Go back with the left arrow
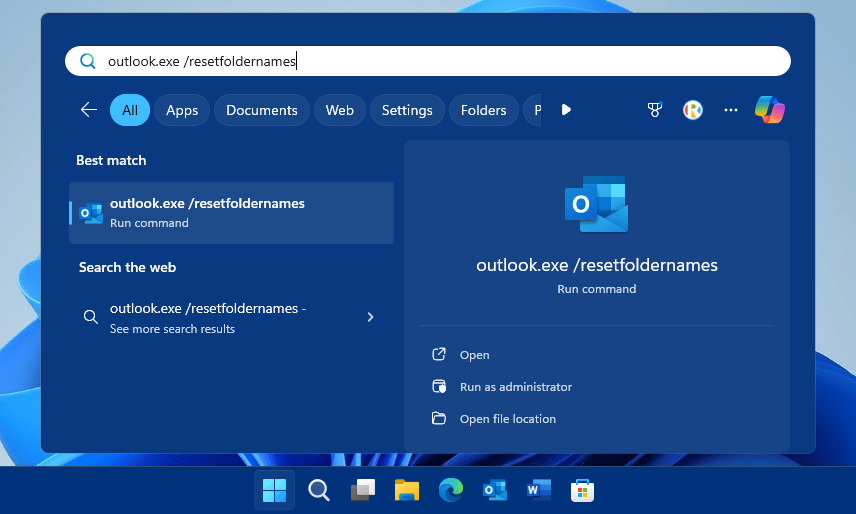 88,110
